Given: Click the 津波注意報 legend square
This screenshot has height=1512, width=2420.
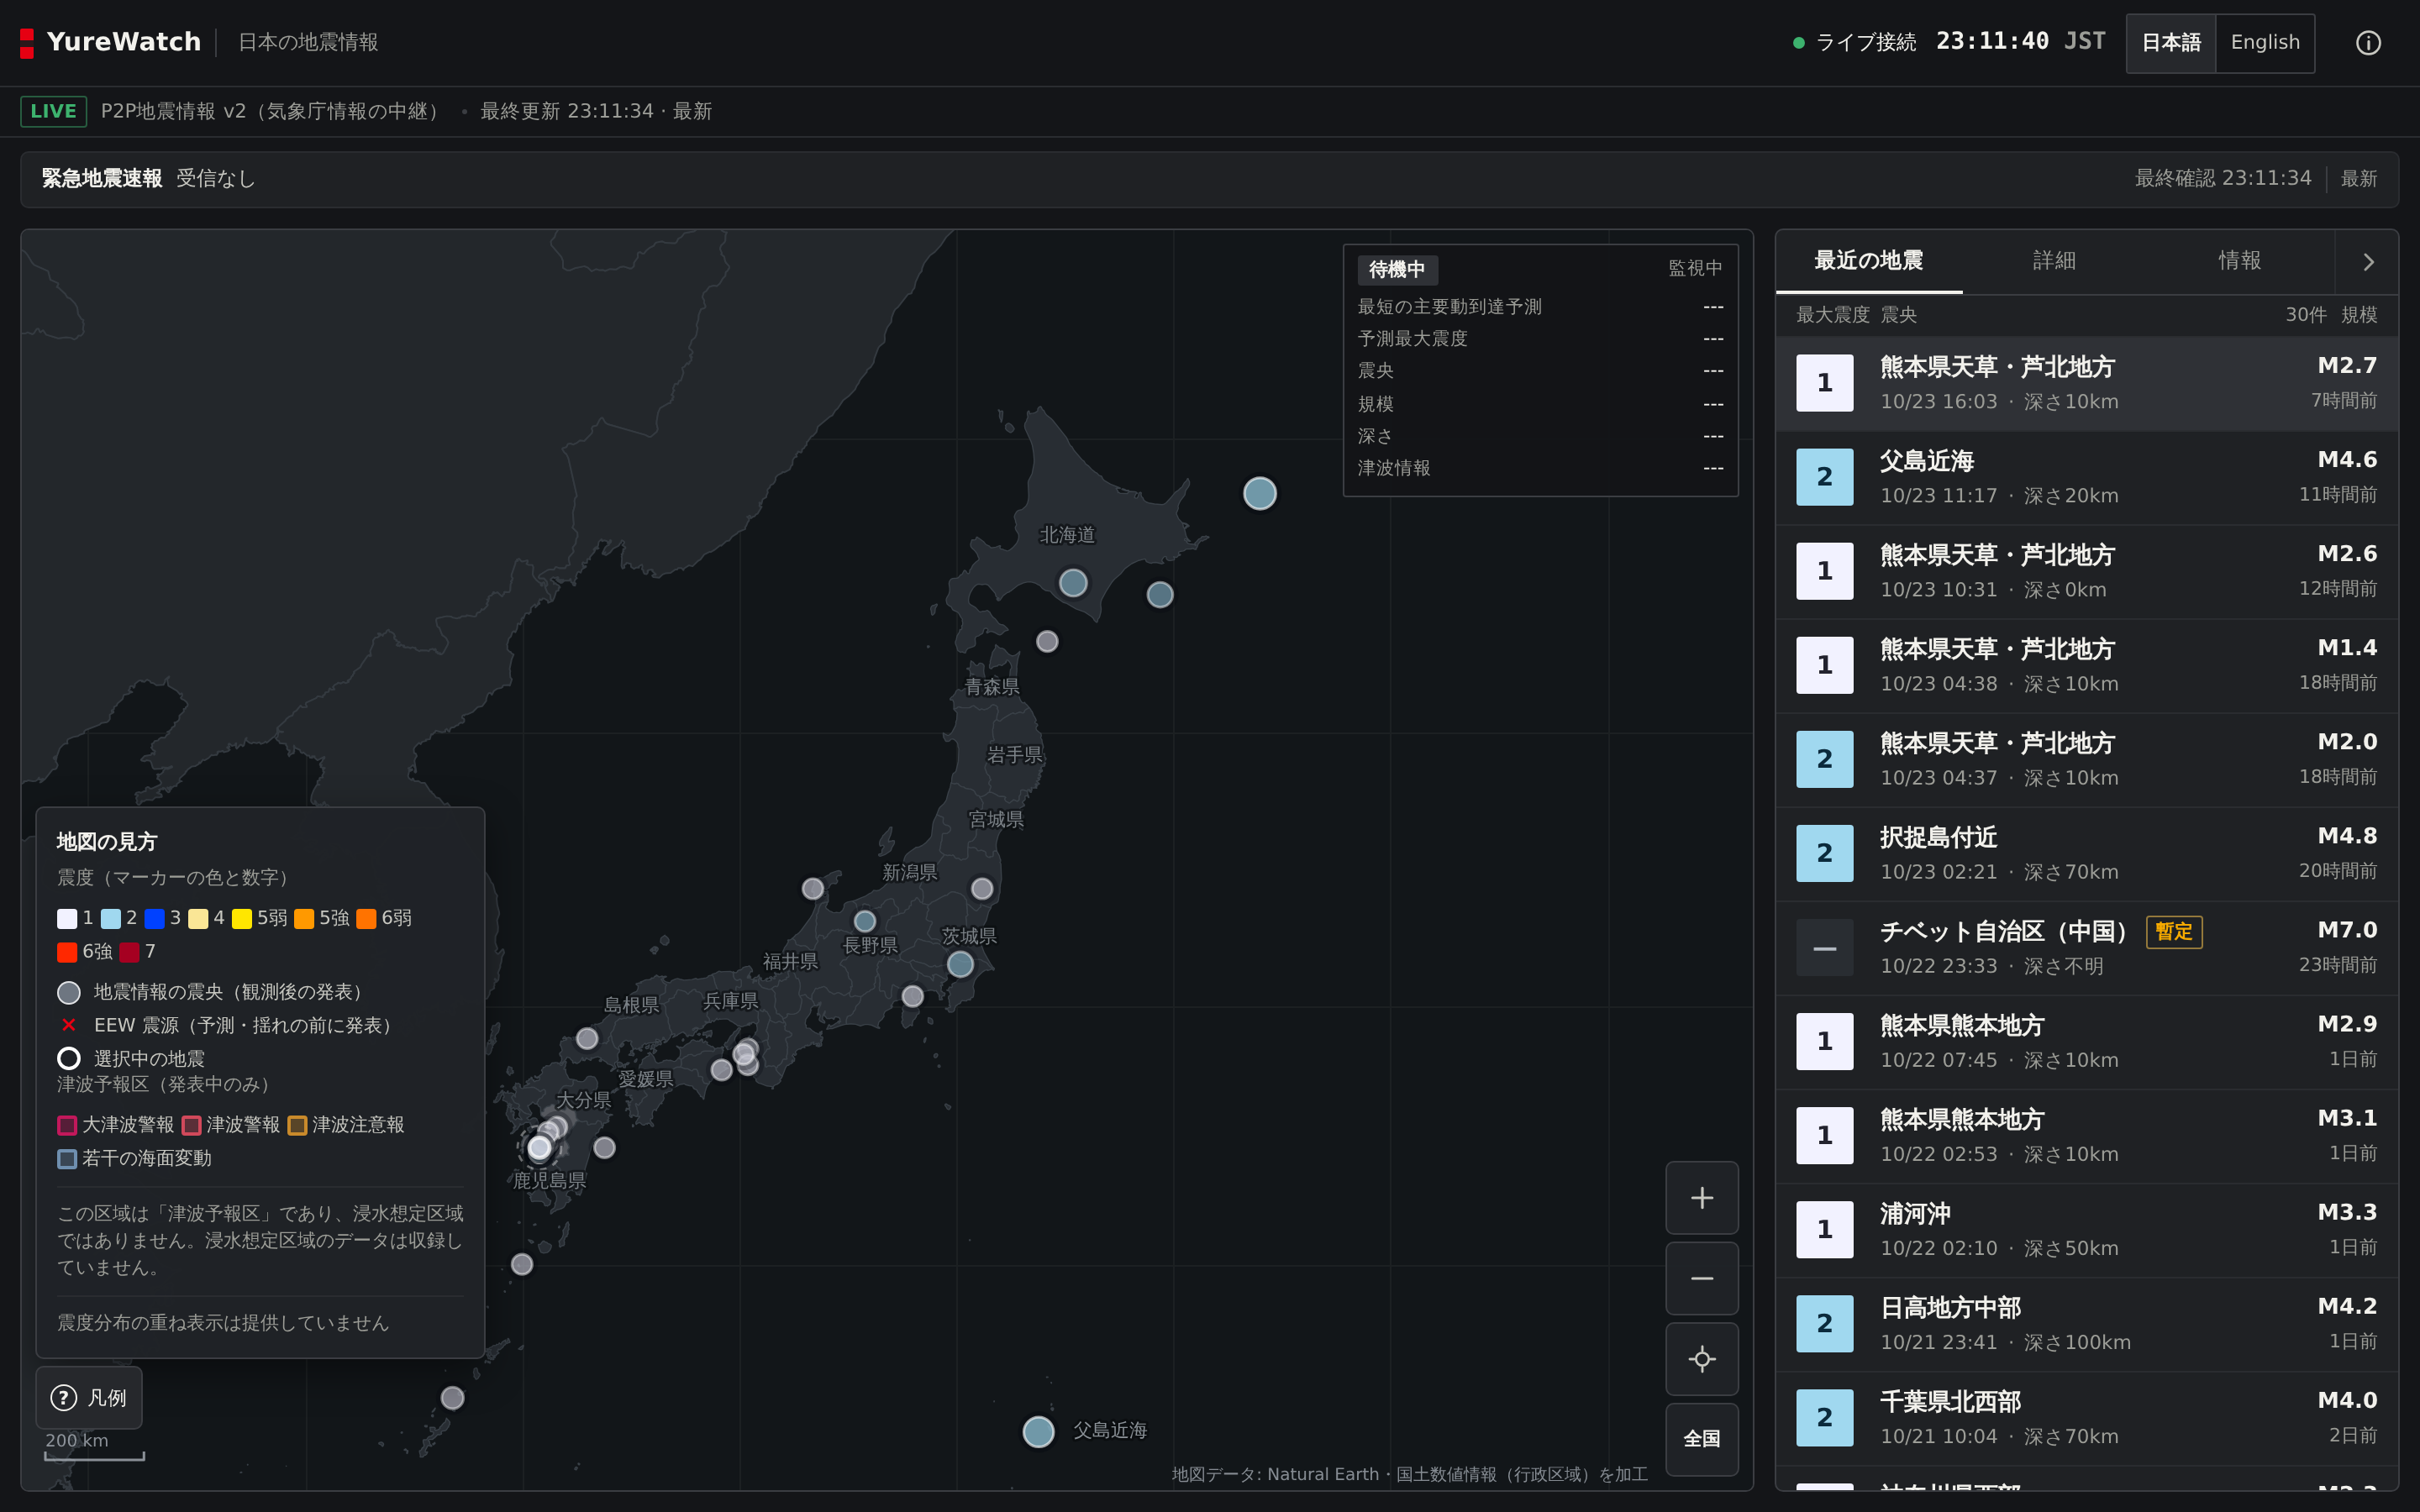Looking at the screenshot, I should click(x=297, y=1125).
